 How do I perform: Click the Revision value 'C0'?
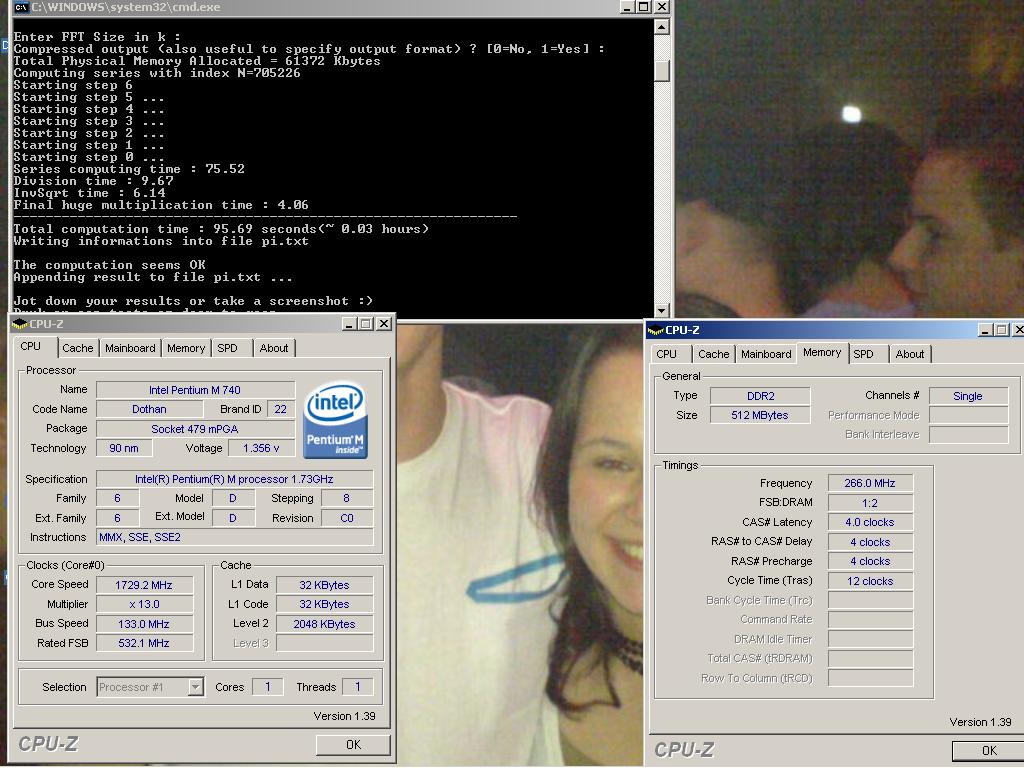tap(347, 519)
